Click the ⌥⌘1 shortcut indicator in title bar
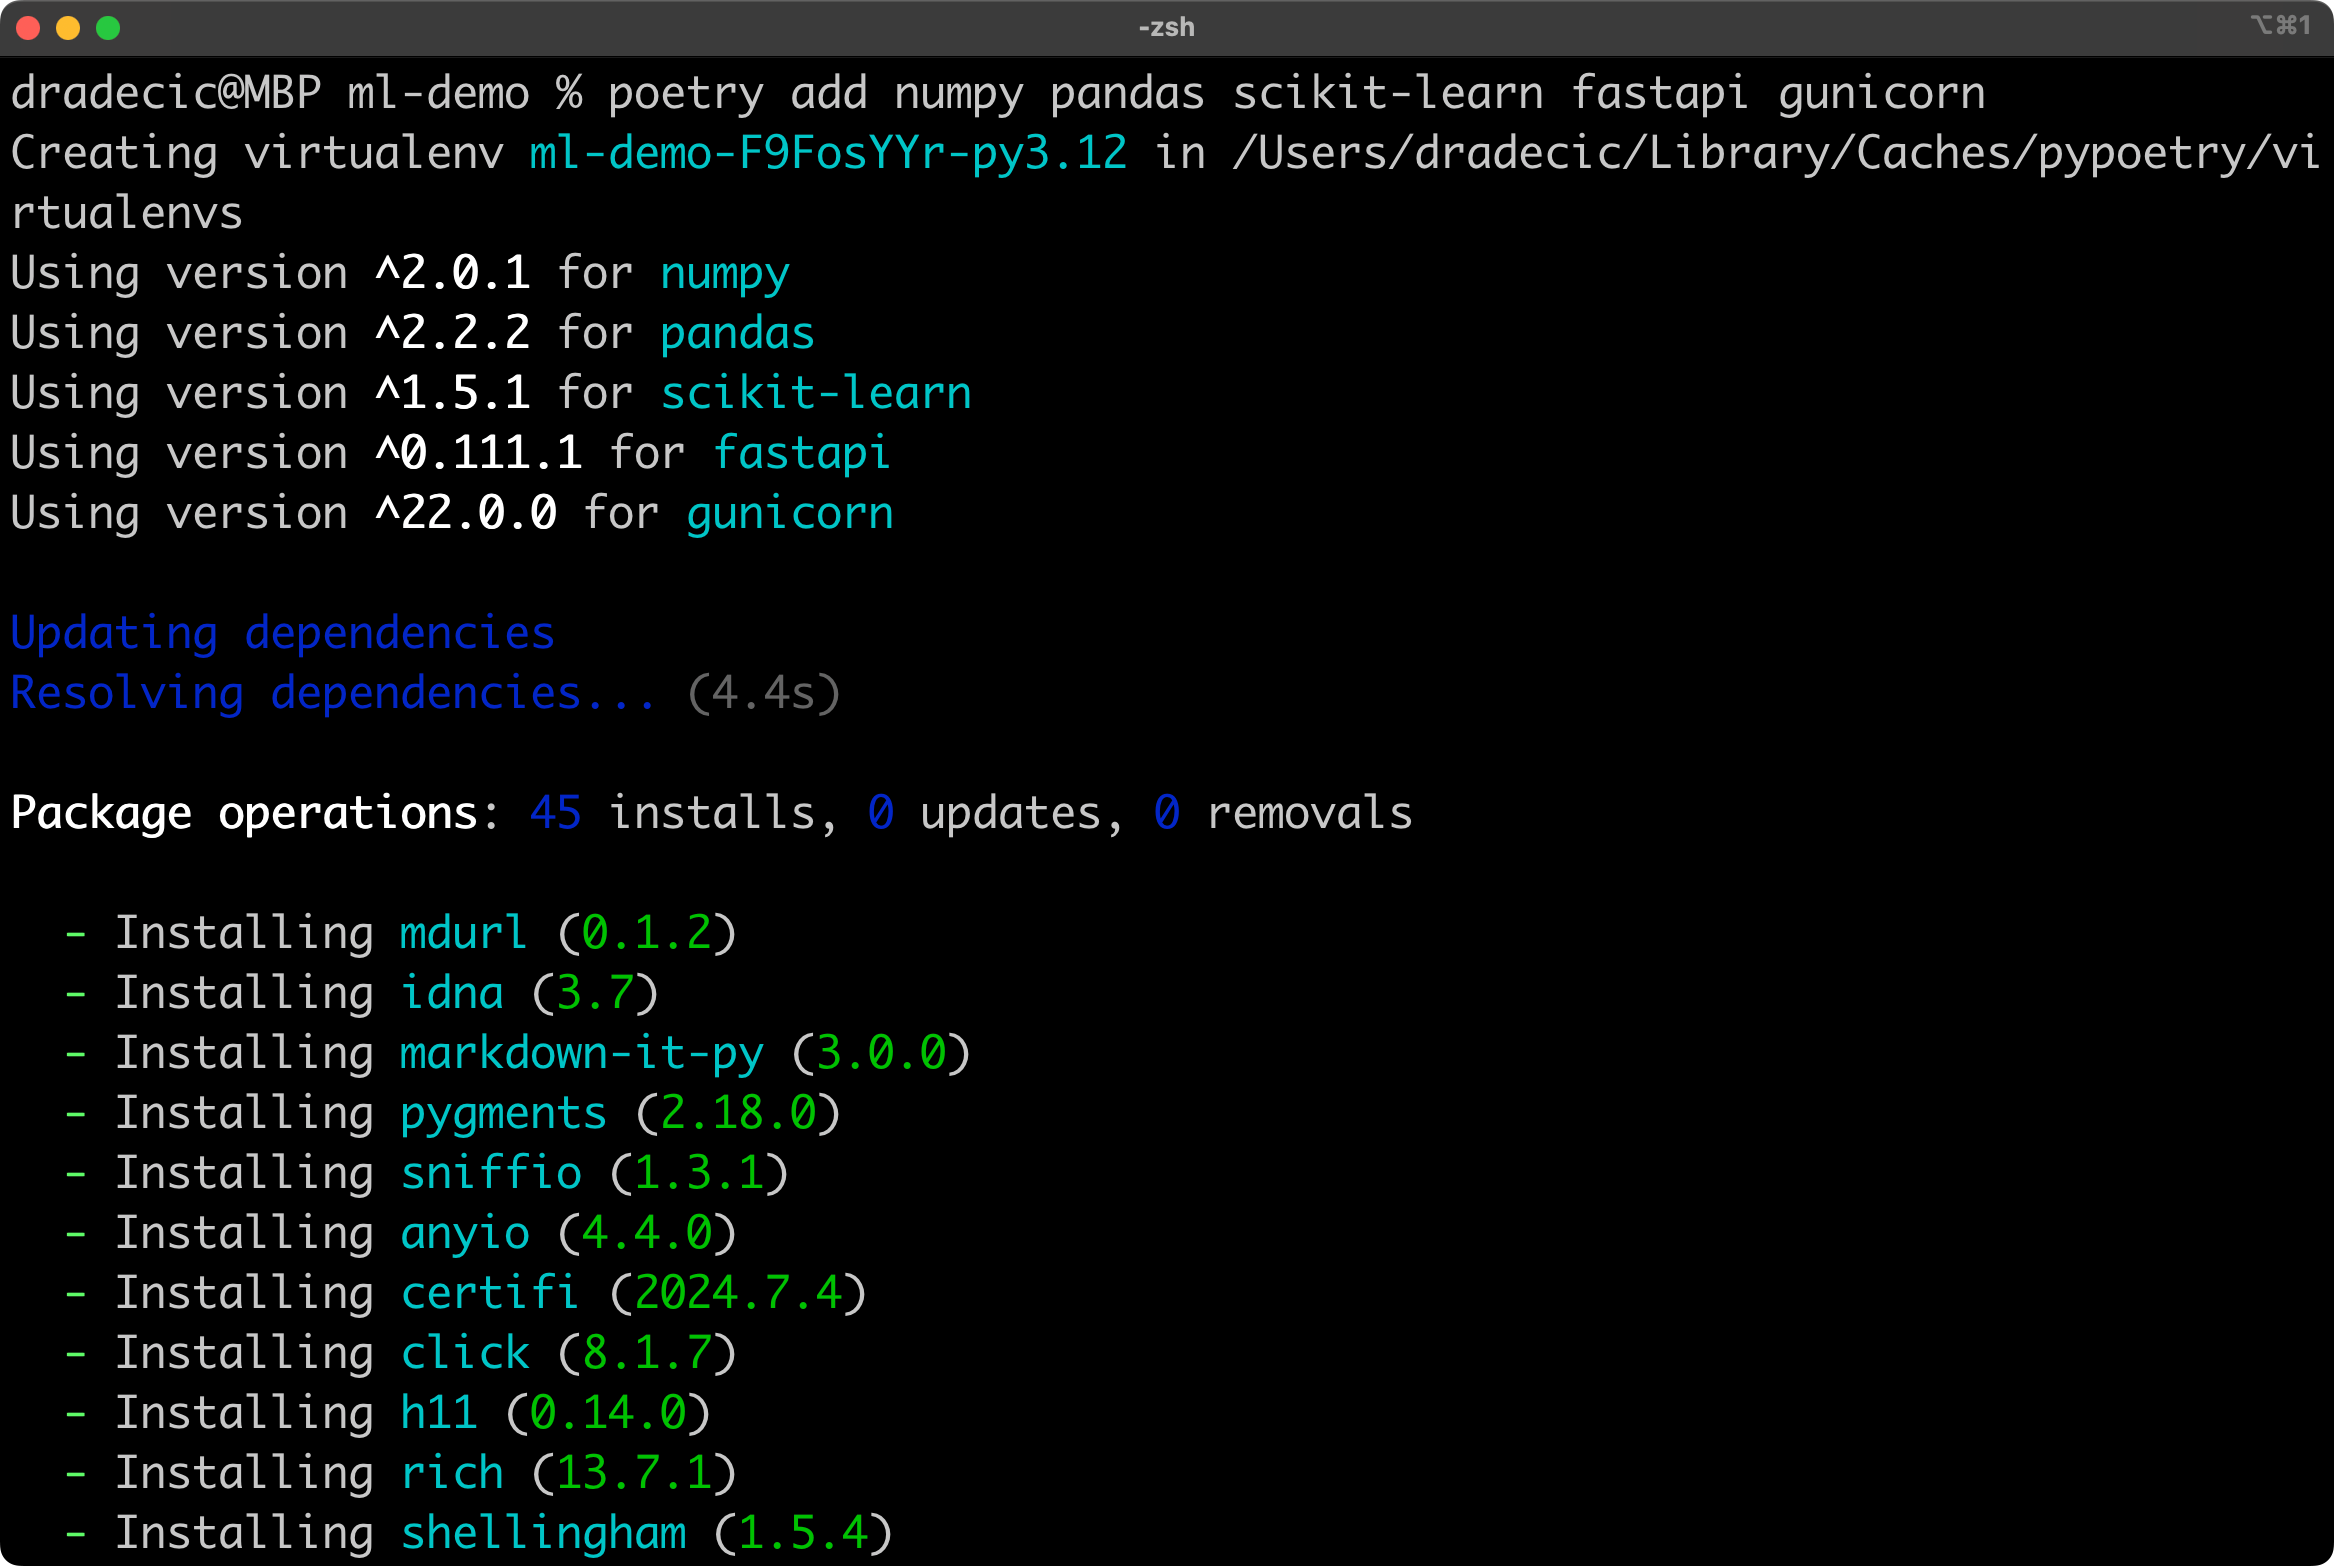 tap(2281, 25)
